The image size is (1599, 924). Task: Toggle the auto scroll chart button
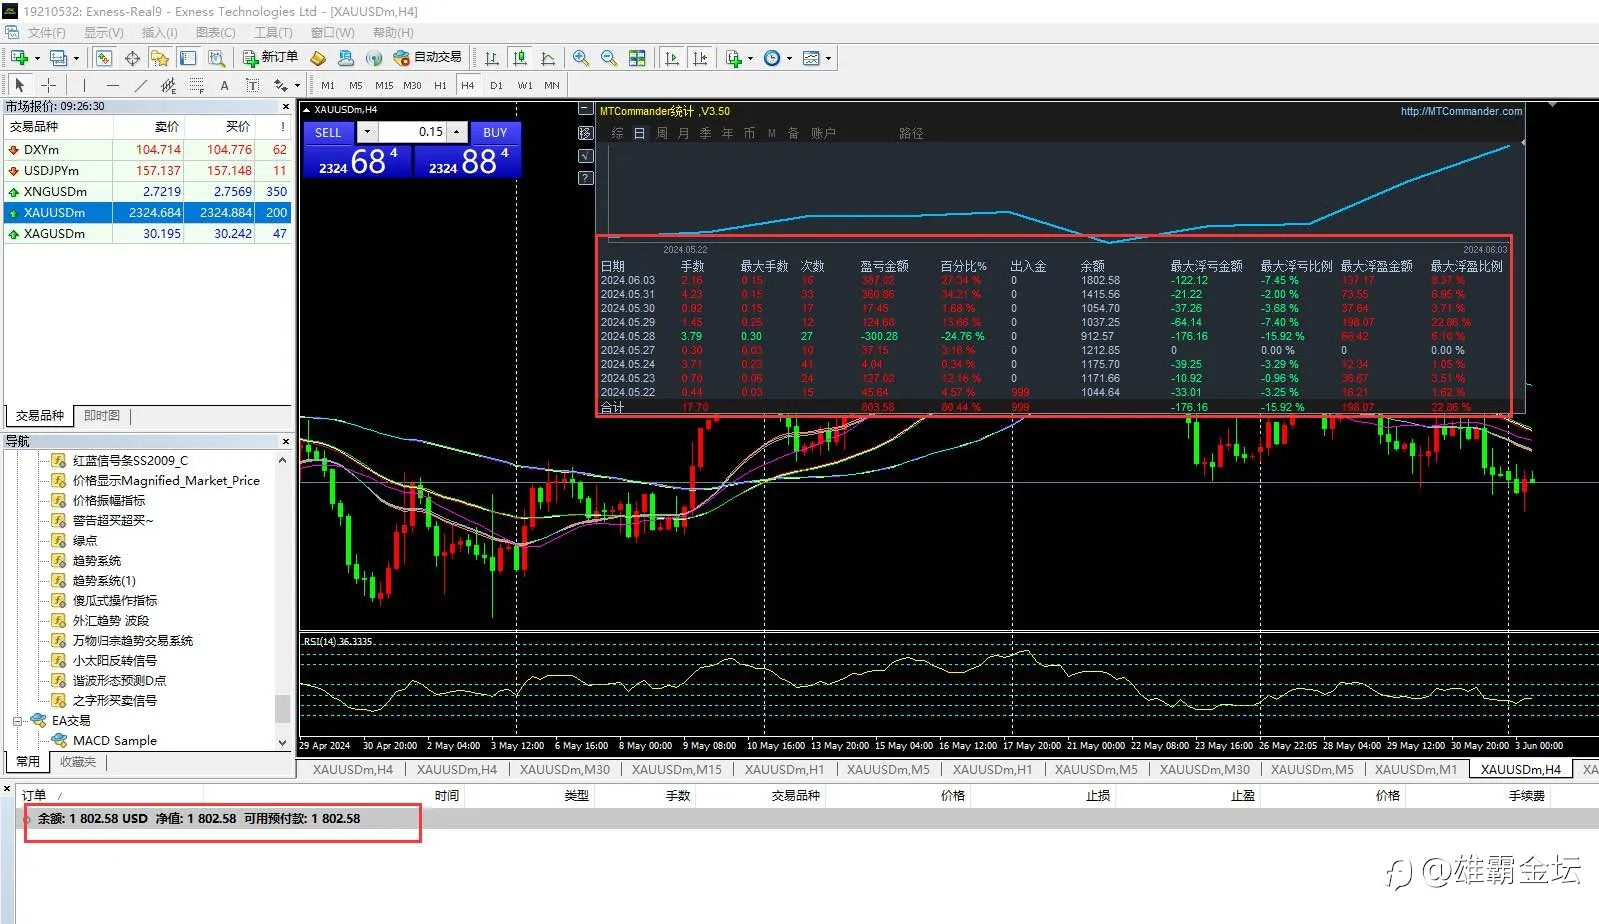672,58
